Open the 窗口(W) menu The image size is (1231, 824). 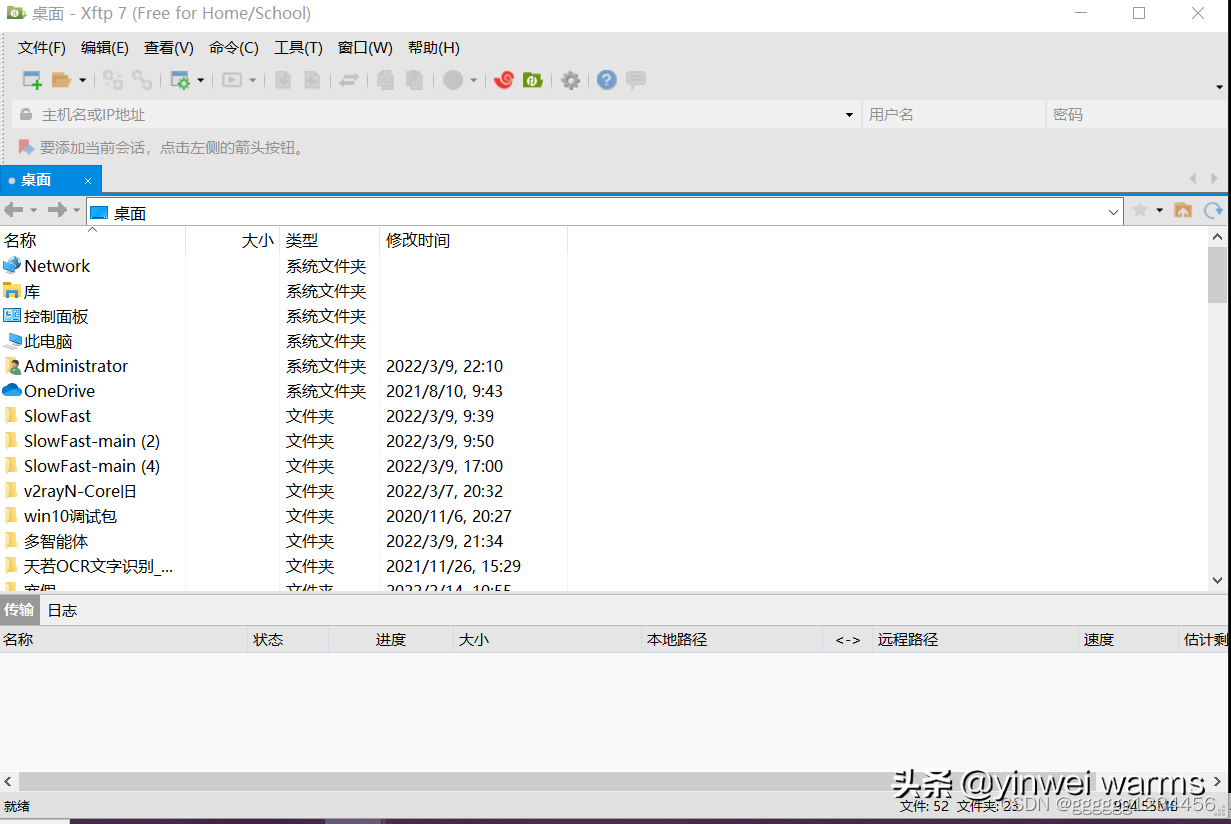[365, 48]
